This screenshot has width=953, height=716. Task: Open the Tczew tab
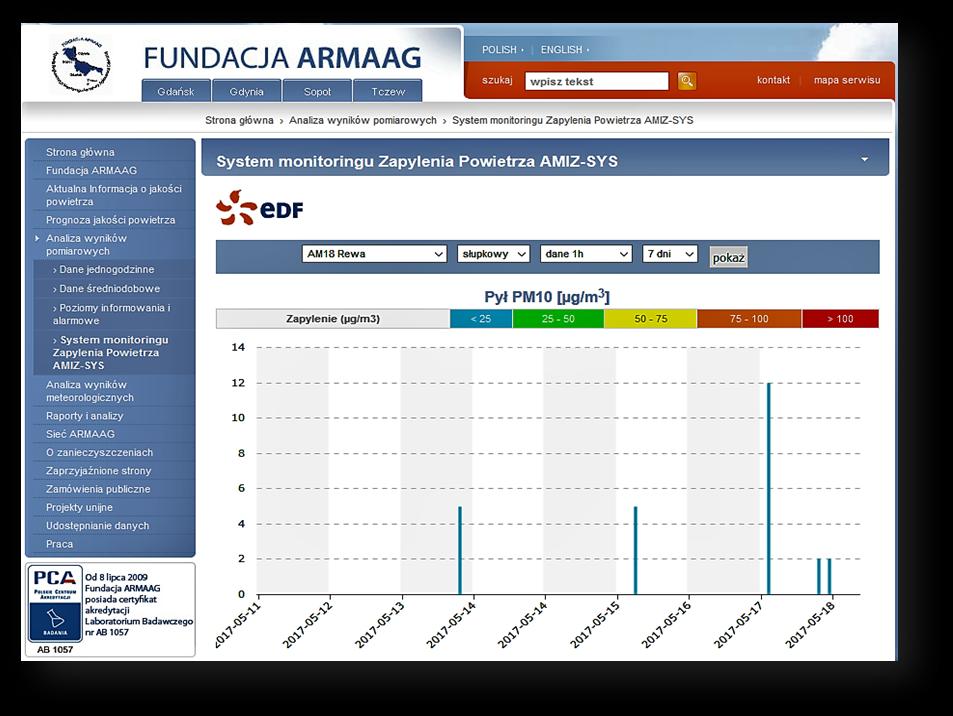pos(388,91)
